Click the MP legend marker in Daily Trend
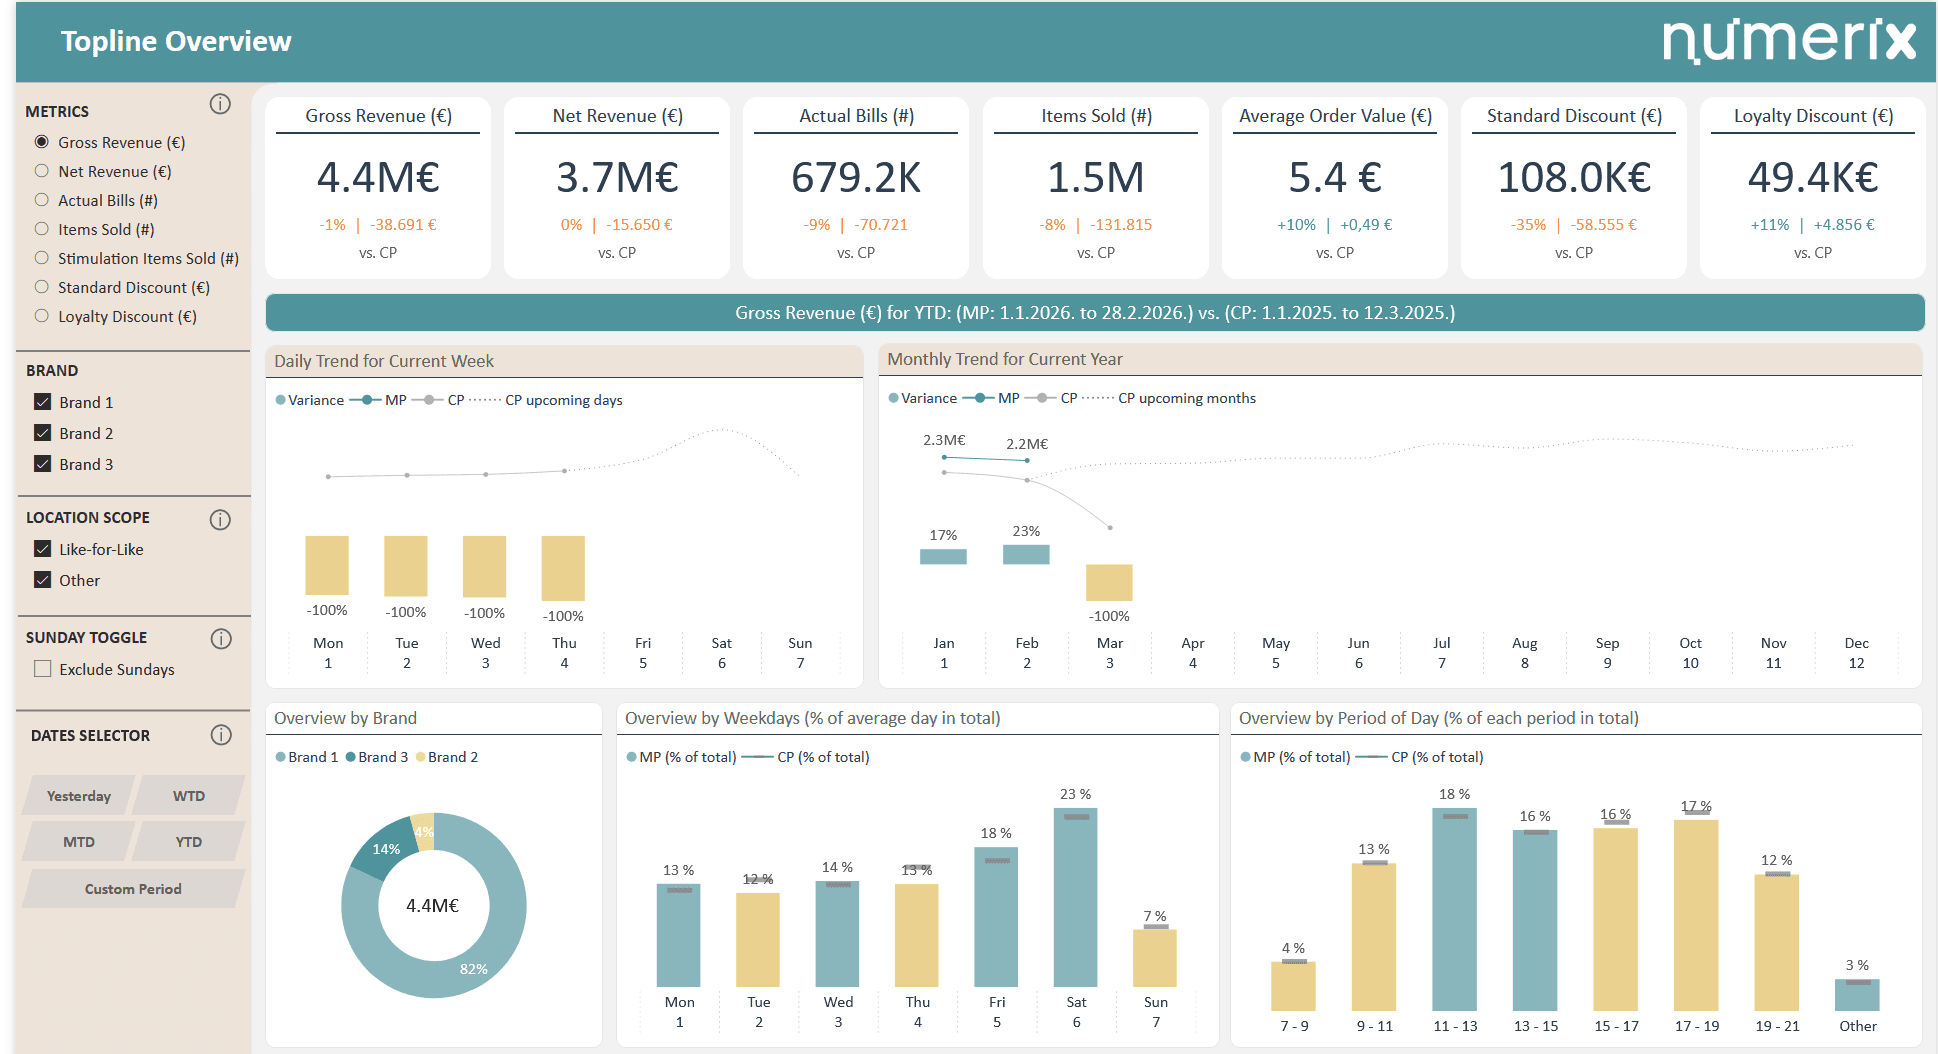This screenshot has height=1054, width=1938. pos(368,400)
